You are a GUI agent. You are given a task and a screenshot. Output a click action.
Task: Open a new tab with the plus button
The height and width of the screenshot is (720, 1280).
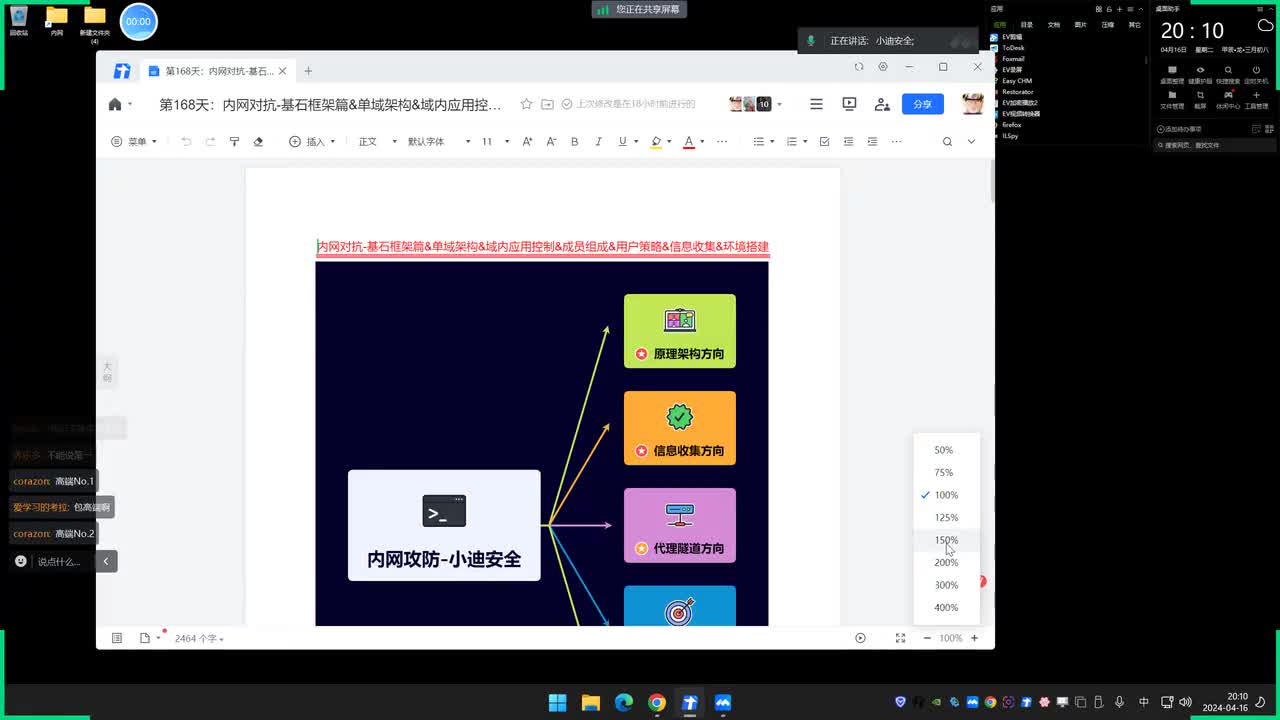click(x=308, y=71)
